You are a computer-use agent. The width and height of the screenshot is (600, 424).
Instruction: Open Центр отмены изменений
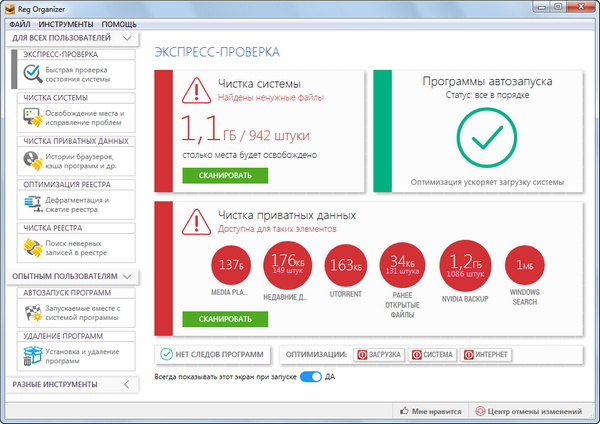[x=534, y=411]
